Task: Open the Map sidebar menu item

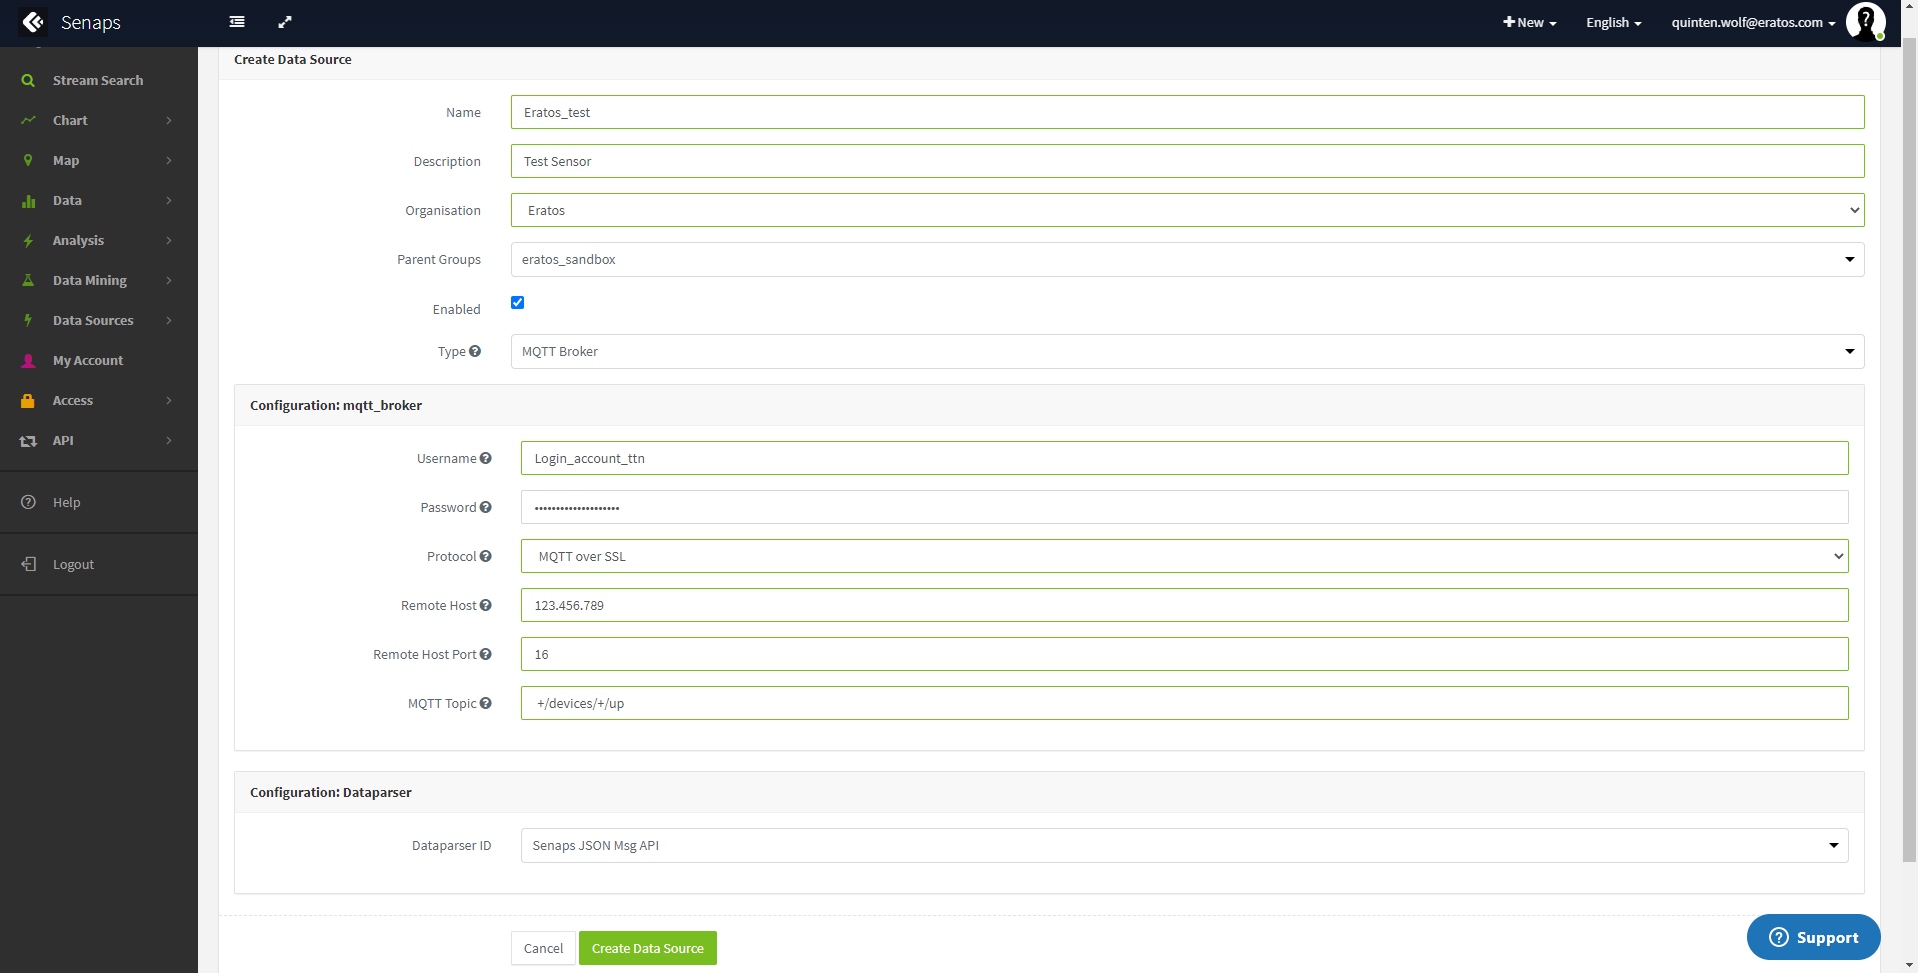Action: (98, 160)
